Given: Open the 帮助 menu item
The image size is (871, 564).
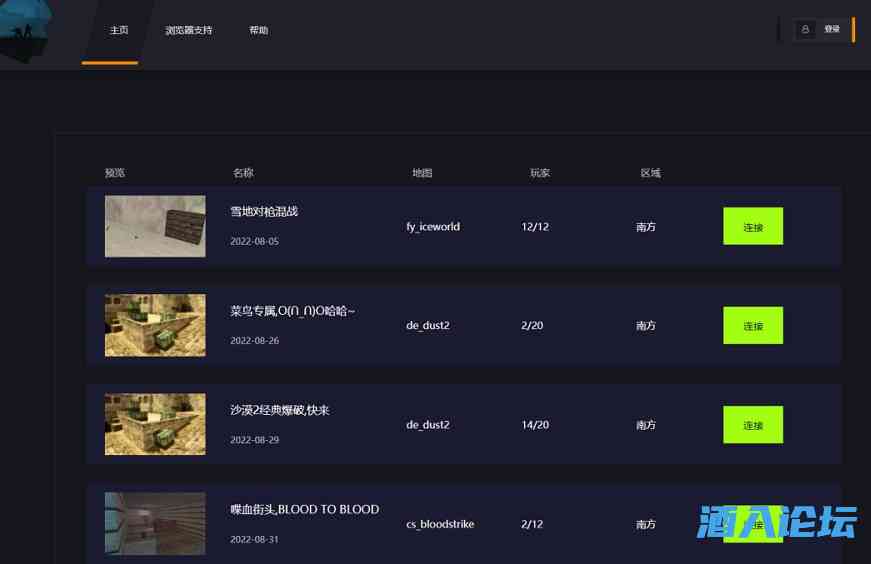Looking at the screenshot, I should click(x=259, y=30).
